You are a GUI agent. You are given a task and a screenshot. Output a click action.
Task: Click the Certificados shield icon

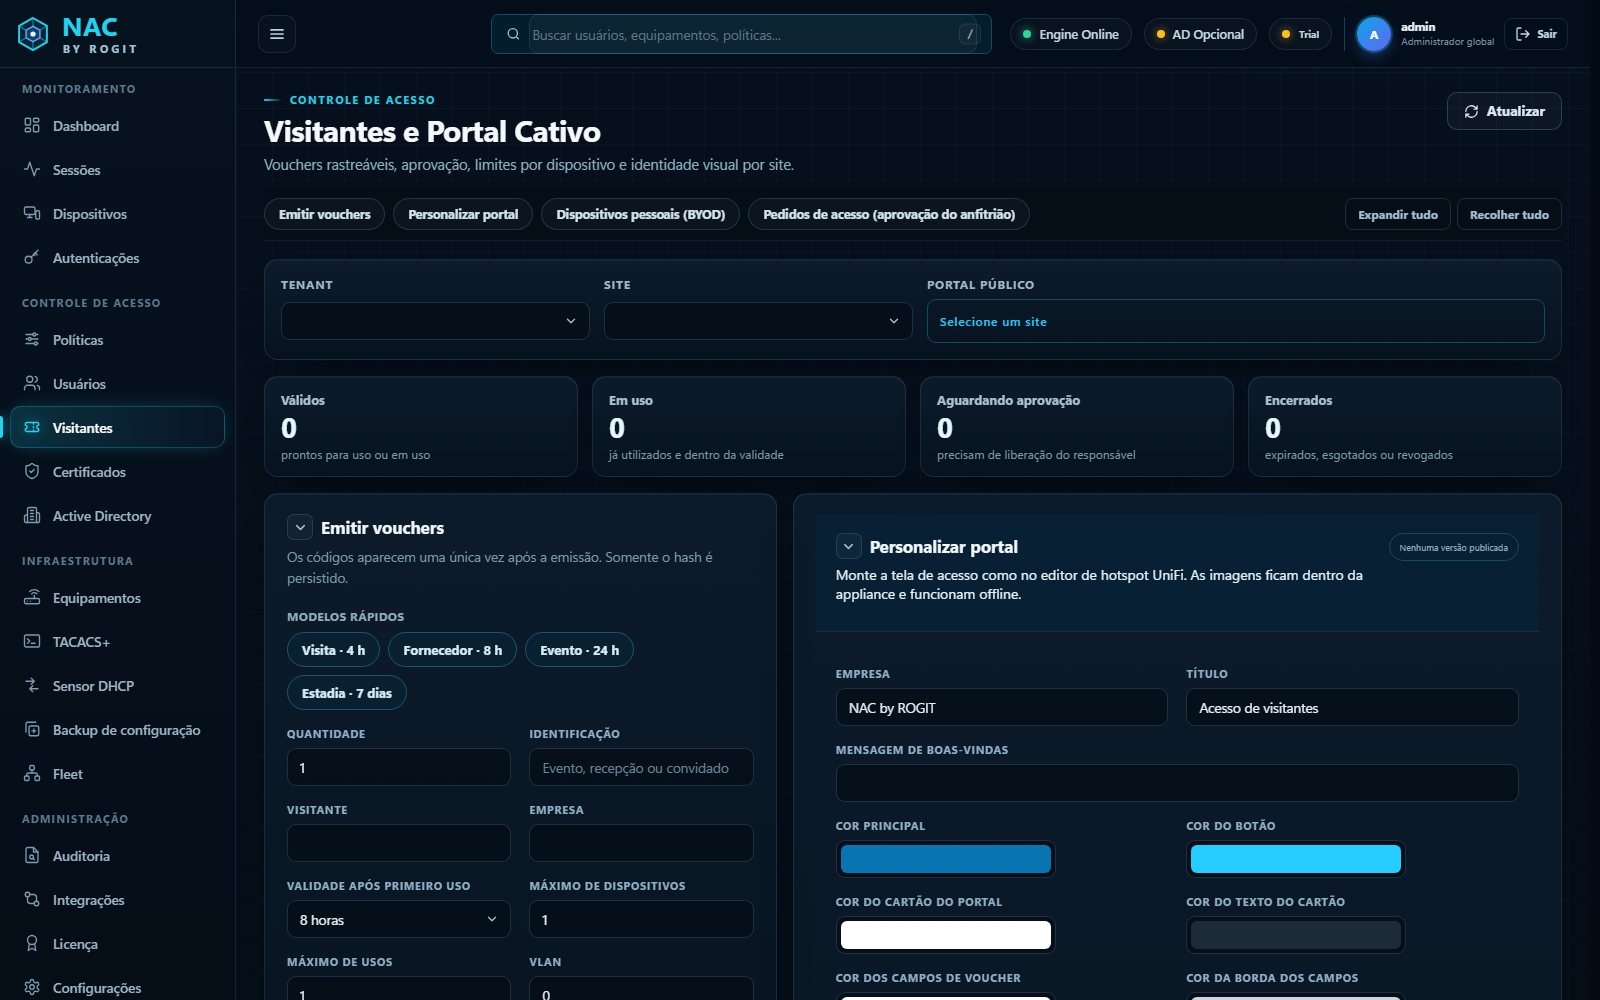tap(32, 472)
